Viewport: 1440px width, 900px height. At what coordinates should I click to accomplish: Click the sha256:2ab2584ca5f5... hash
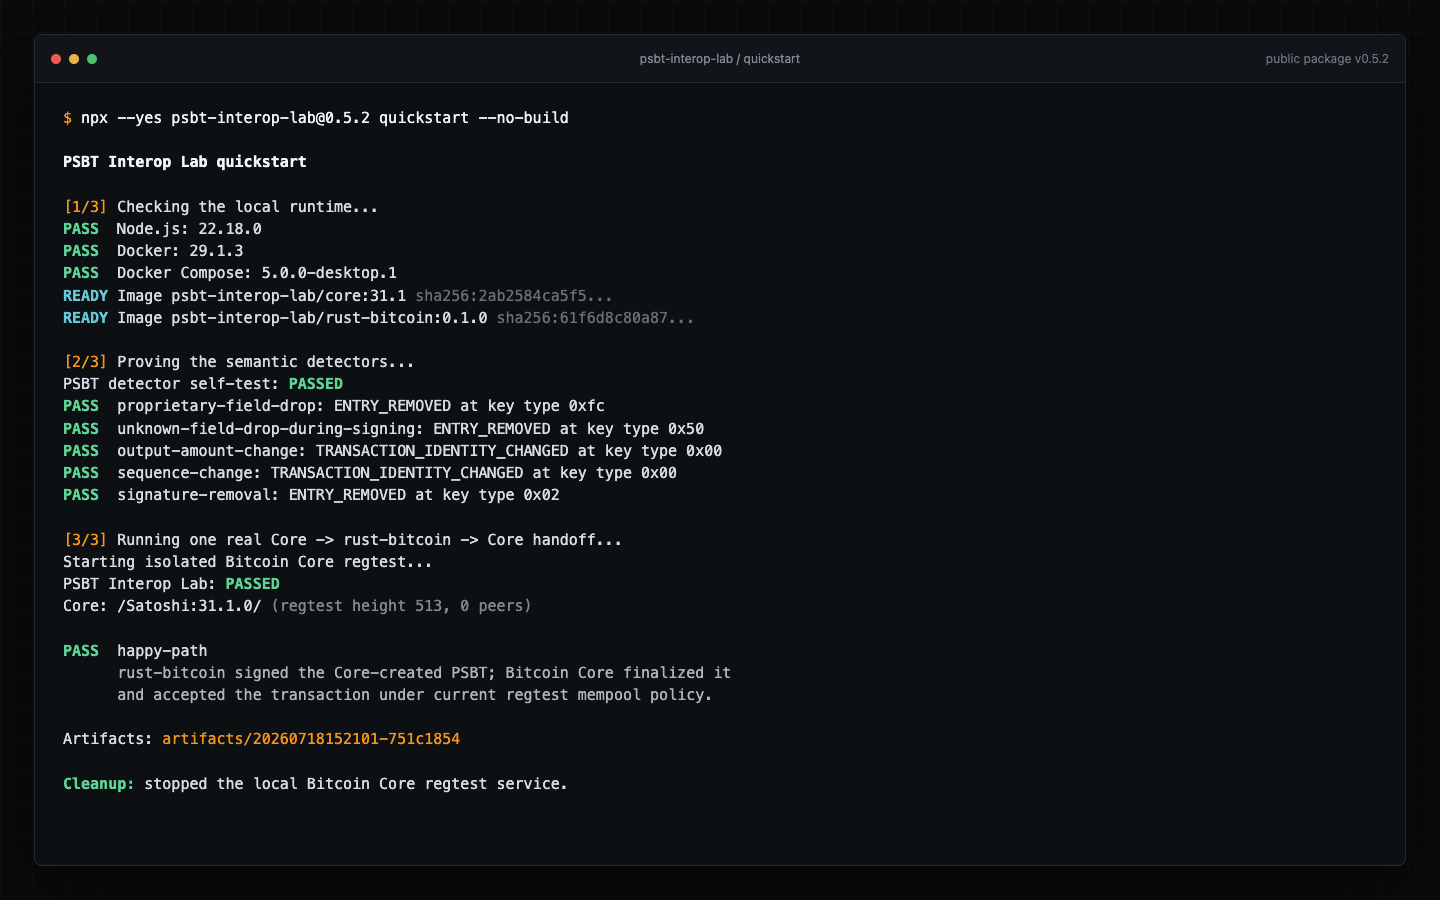[514, 296]
